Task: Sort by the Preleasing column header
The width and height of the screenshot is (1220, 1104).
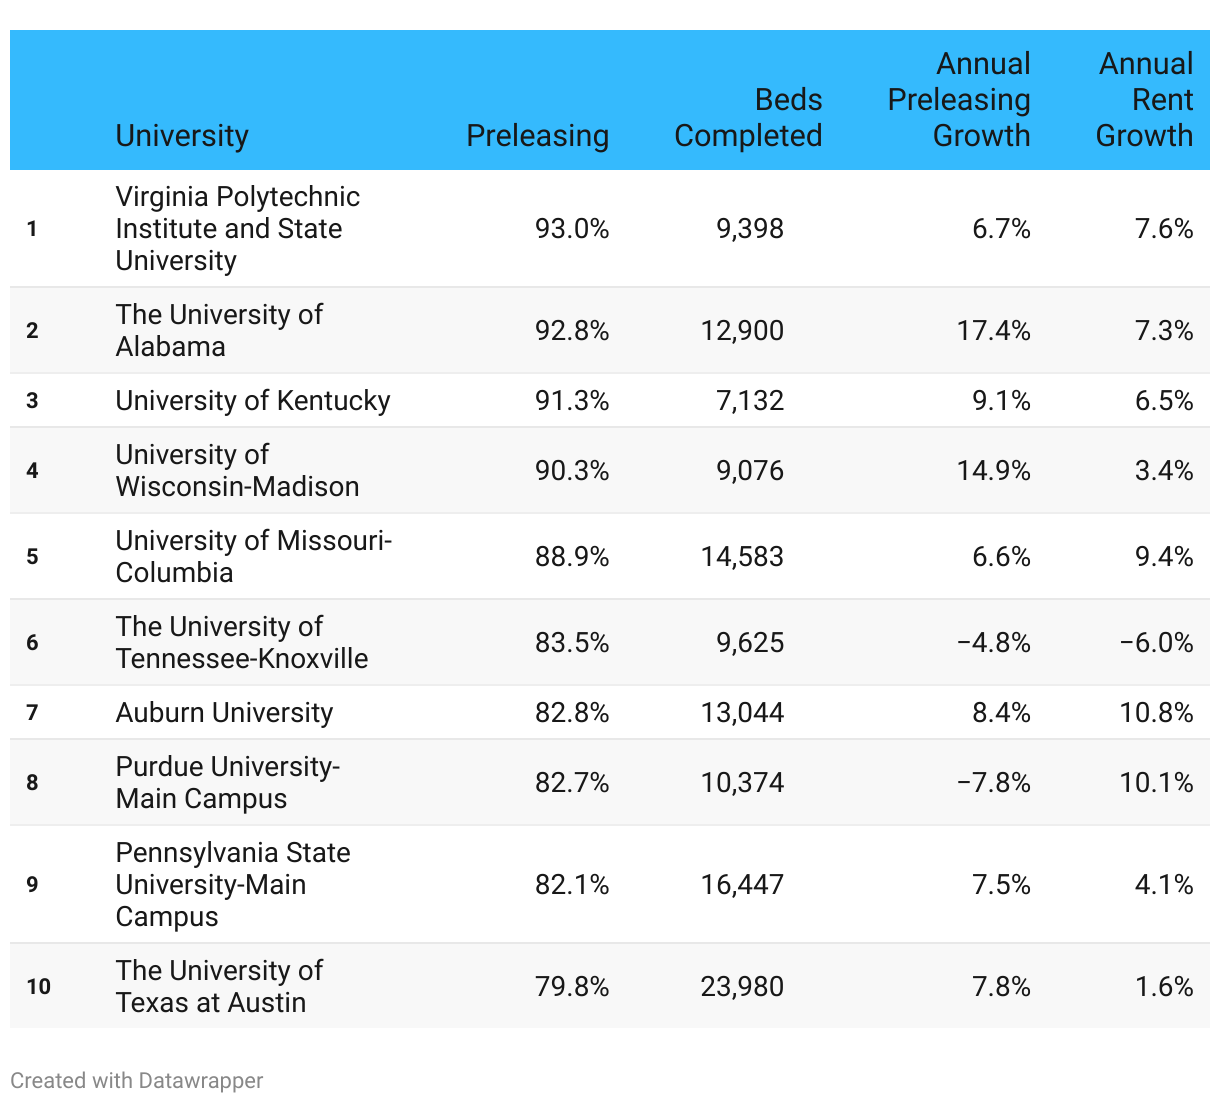Action: pyautogui.click(x=537, y=136)
